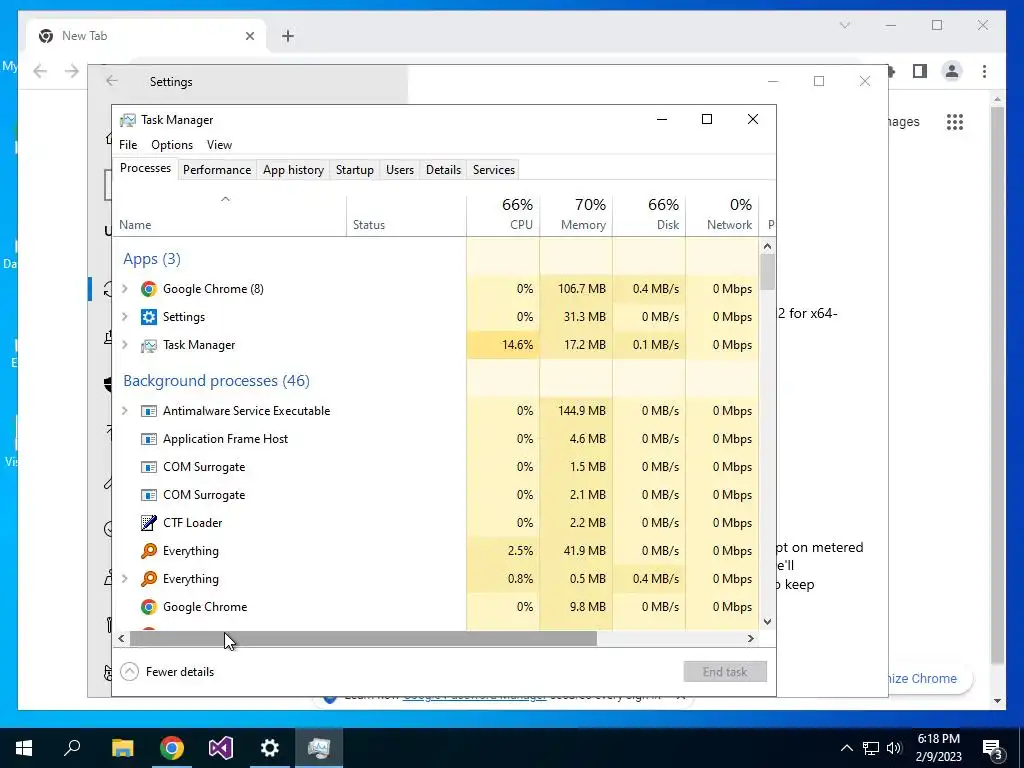This screenshot has height=768, width=1024.
Task: Click the clock showing 6:18 PM
Action: pos(938,739)
